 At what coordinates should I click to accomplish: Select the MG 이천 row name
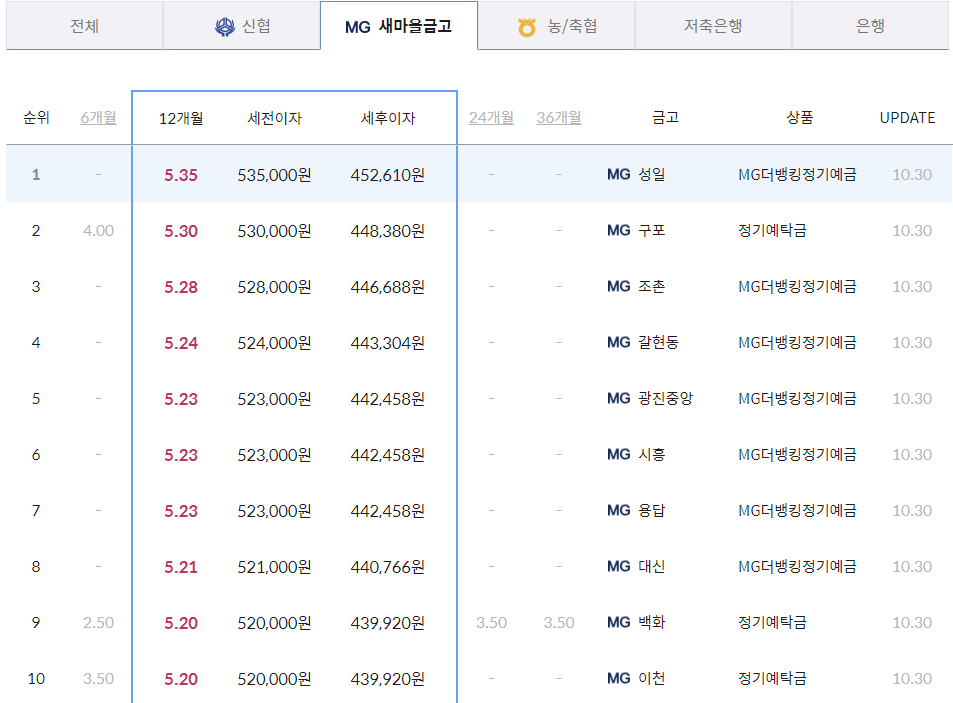click(636, 678)
